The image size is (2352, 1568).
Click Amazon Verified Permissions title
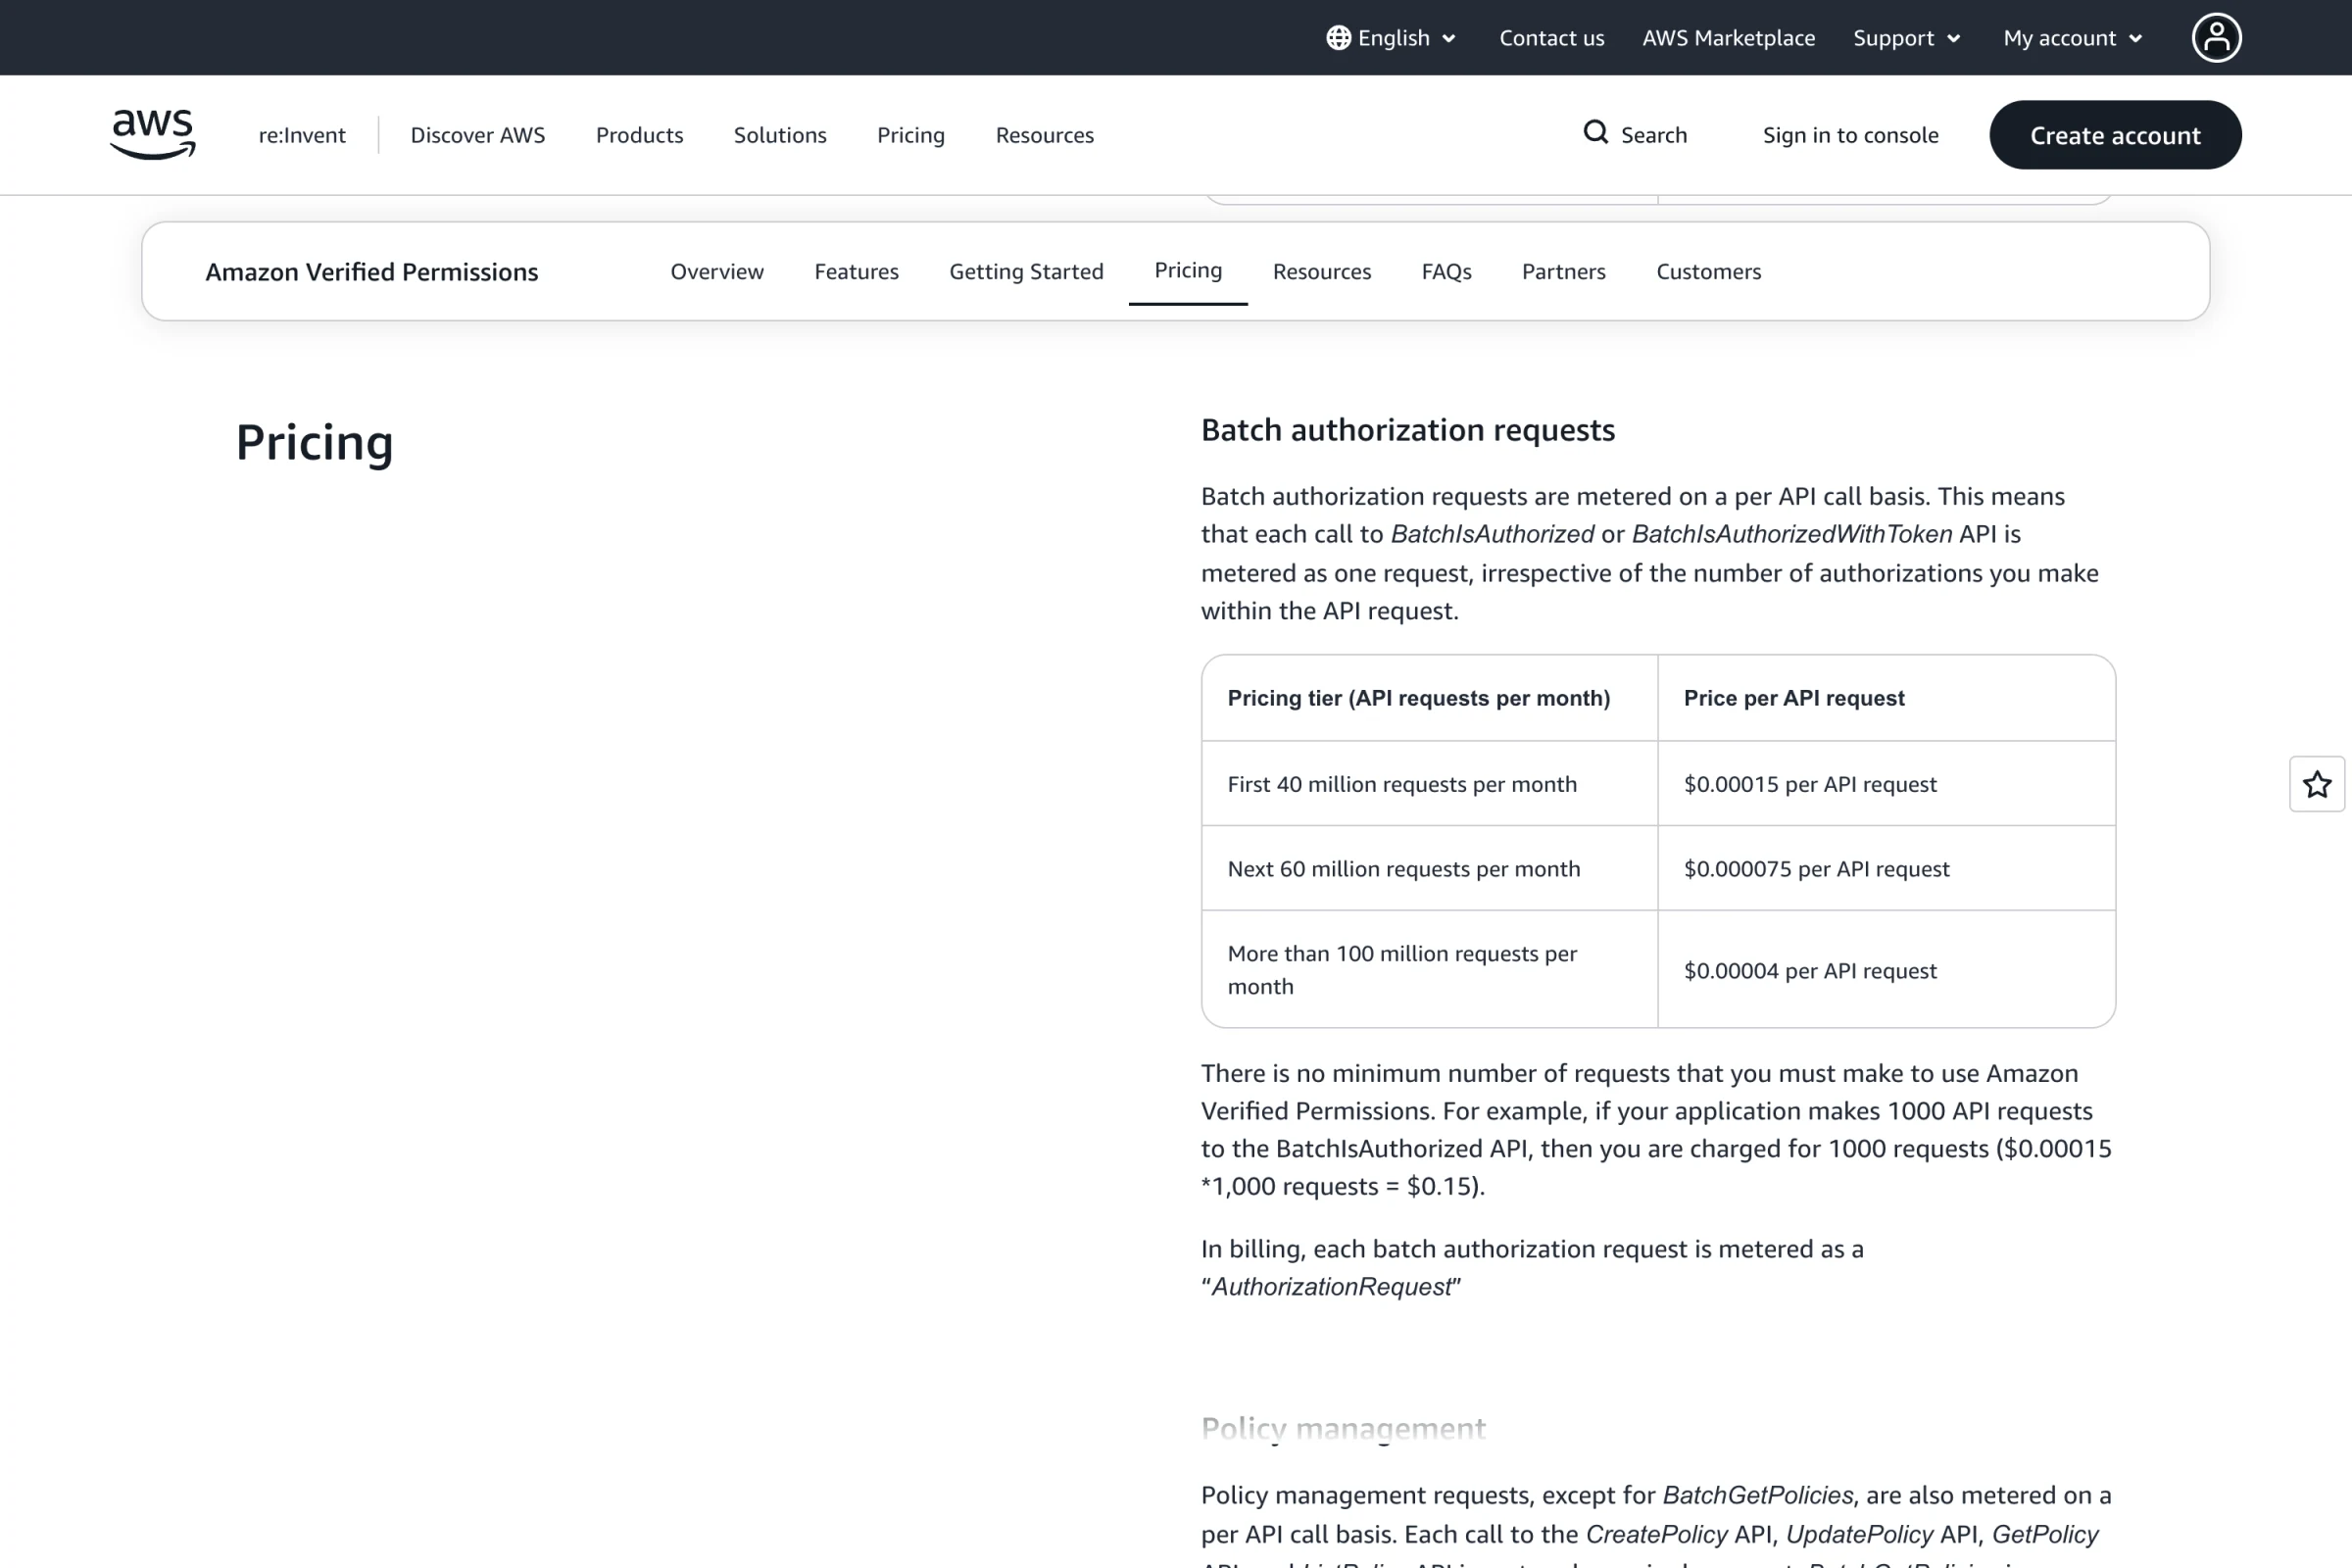(x=372, y=272)
